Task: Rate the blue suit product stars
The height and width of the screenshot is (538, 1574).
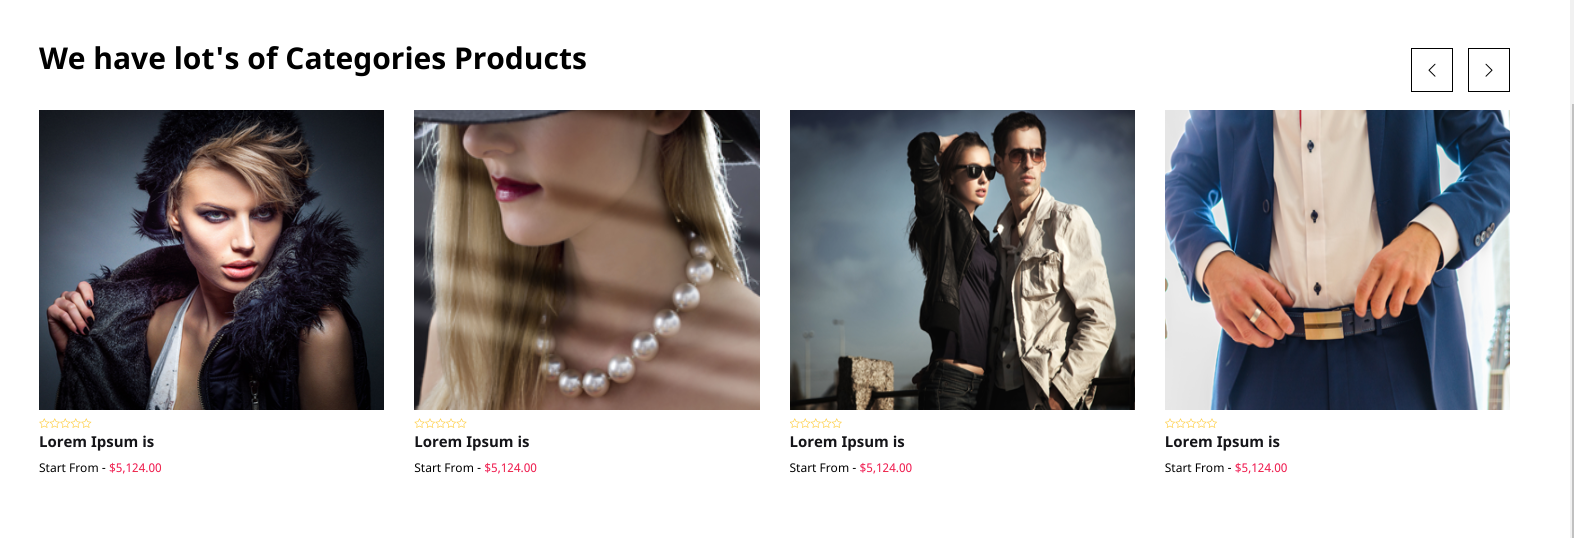Action: [1191, 423]
